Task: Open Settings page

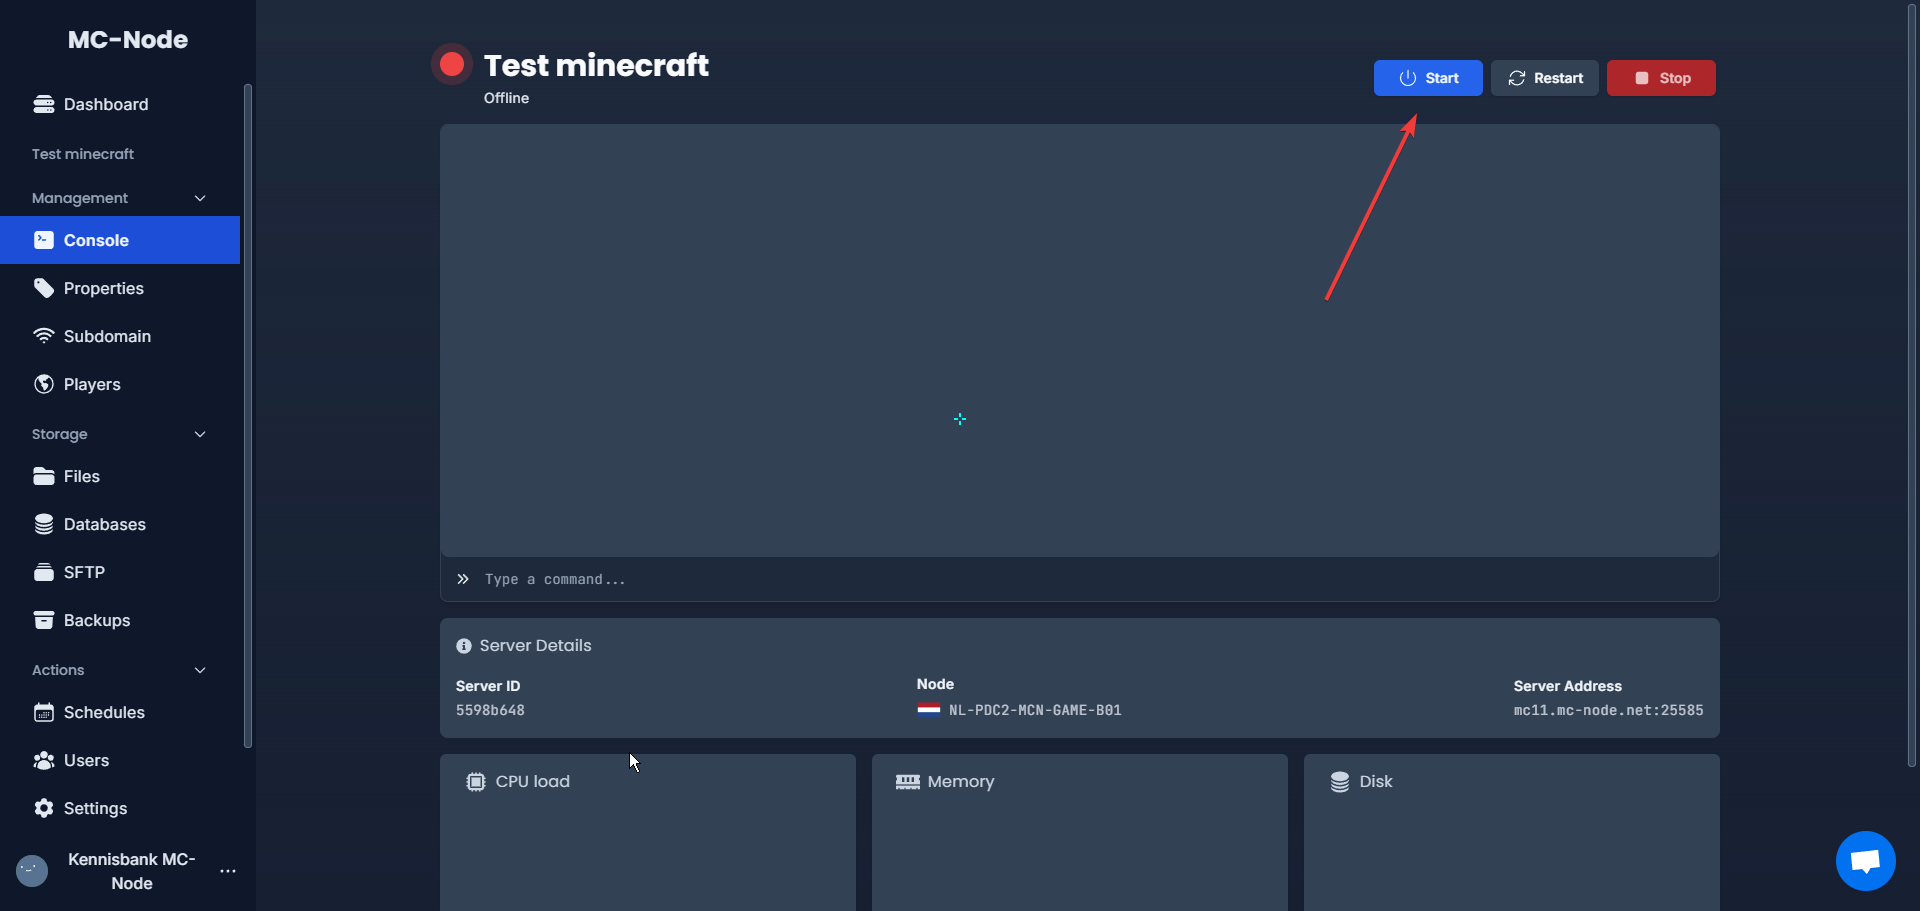Action: [x=120, y=808]
